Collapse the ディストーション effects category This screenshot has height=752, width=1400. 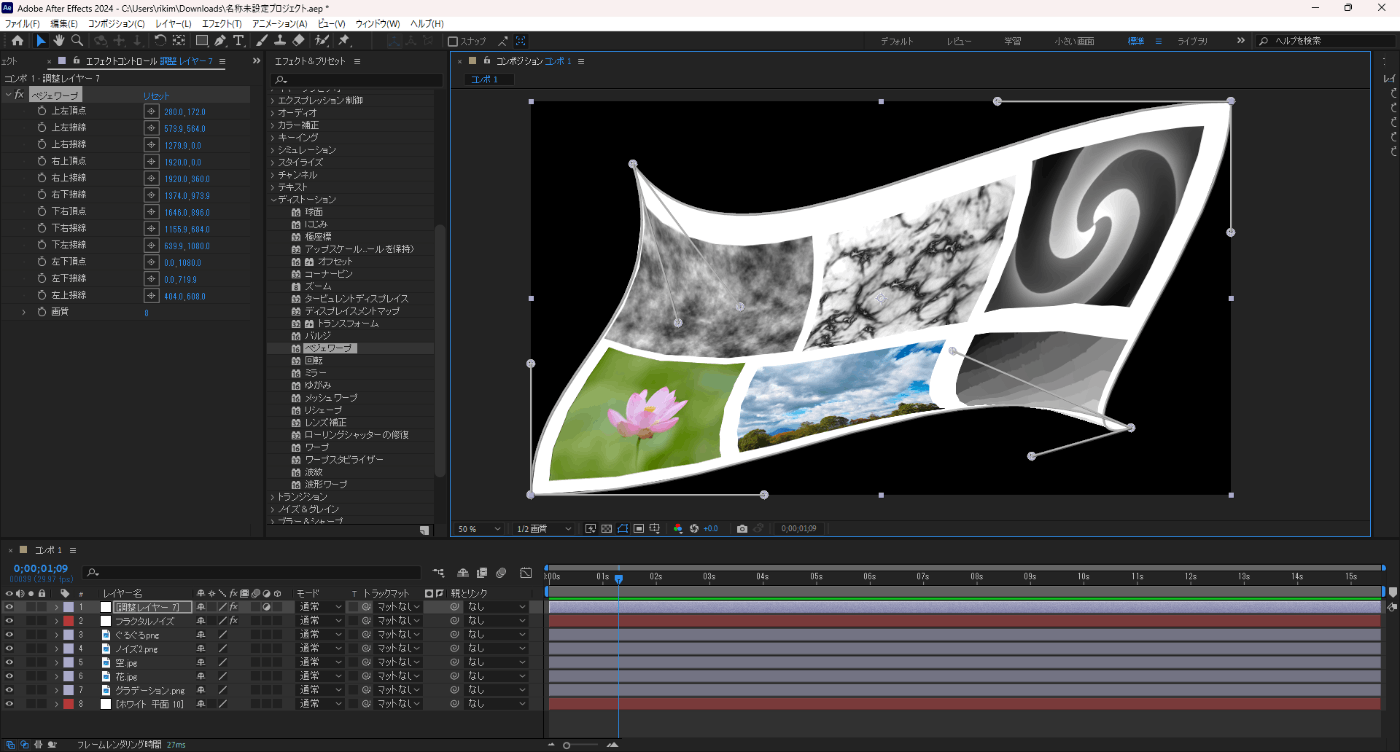272,199
